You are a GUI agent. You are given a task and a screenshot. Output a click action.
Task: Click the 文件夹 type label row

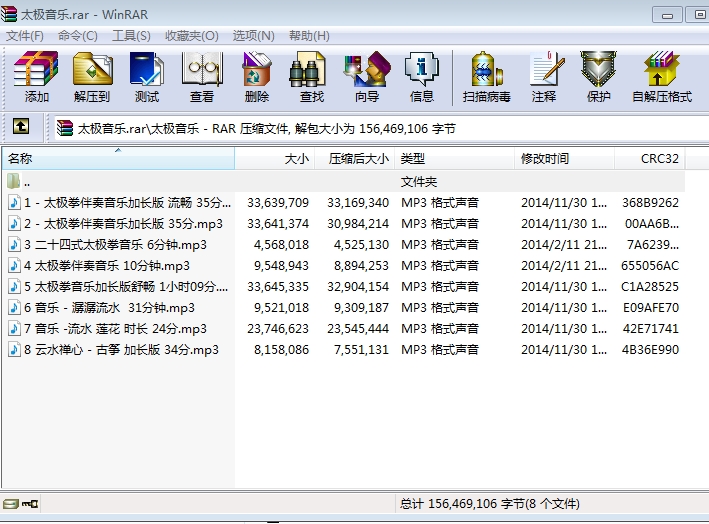(x=419, y=182)
